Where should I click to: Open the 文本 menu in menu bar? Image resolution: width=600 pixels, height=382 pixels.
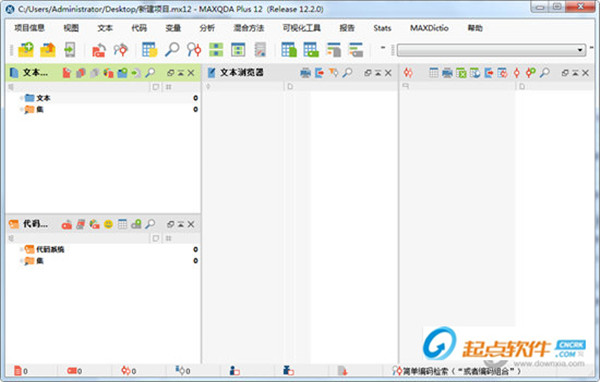pos(105,28)
